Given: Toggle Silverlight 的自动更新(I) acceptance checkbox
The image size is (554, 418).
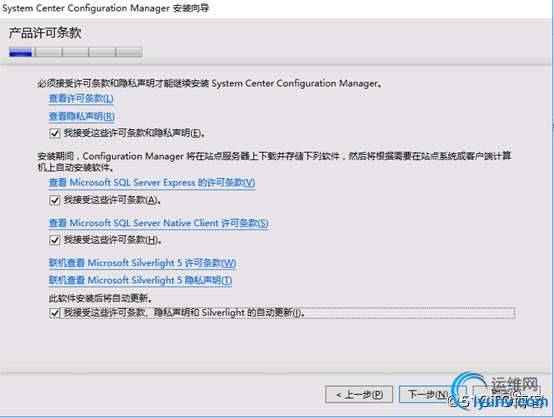Looking at the screenshot, I should 54,313.
